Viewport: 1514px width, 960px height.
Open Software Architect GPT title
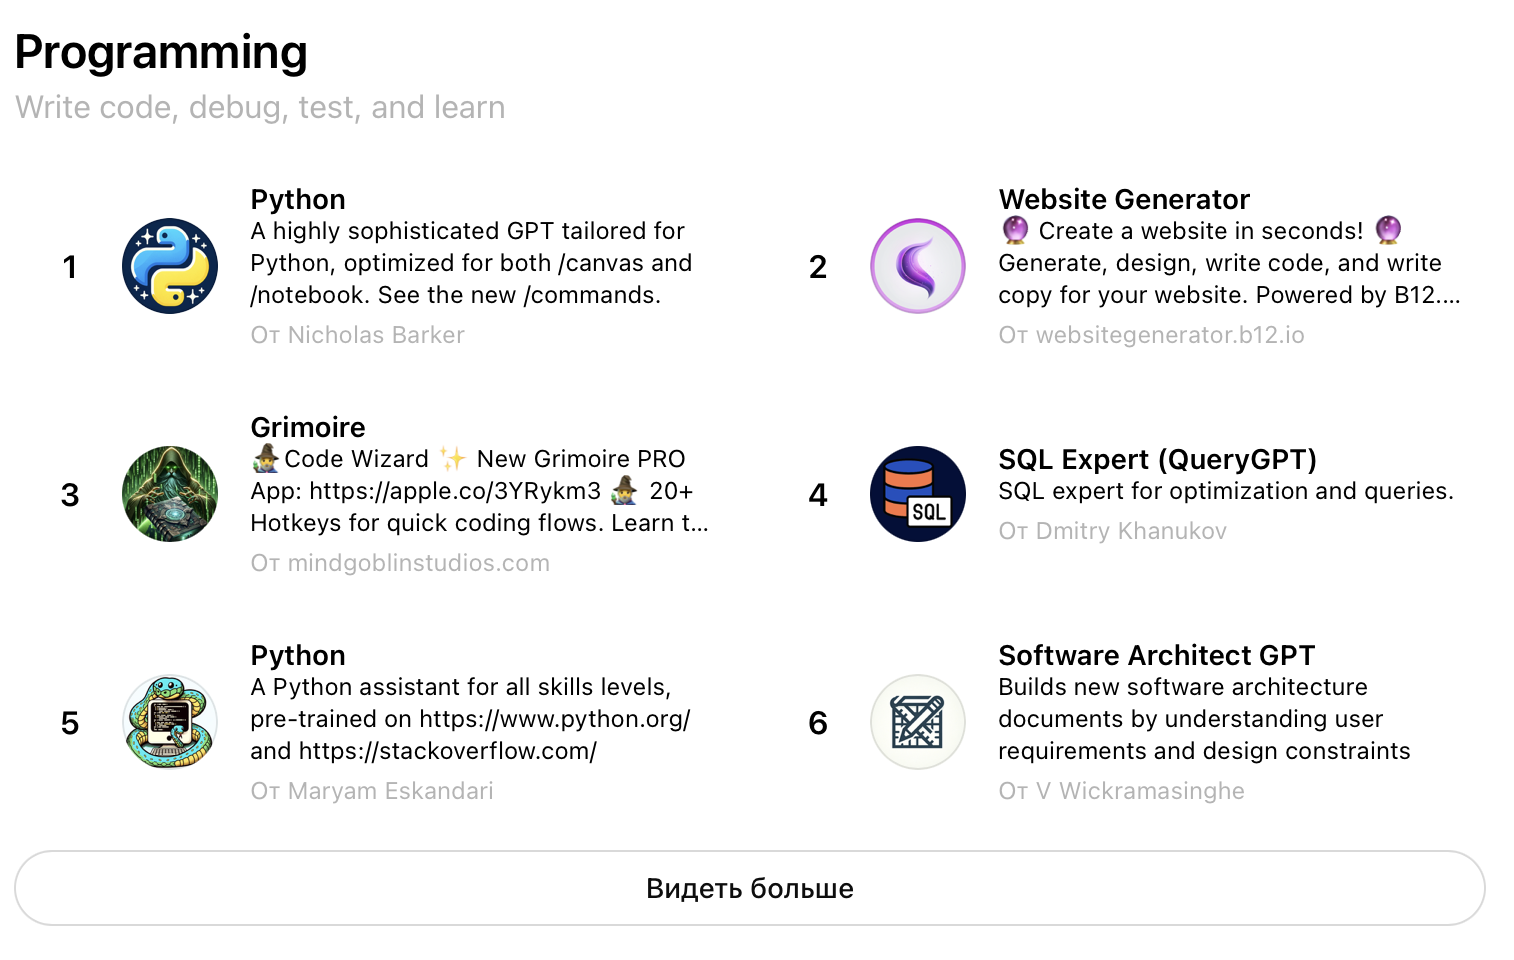click(1156, 655)
